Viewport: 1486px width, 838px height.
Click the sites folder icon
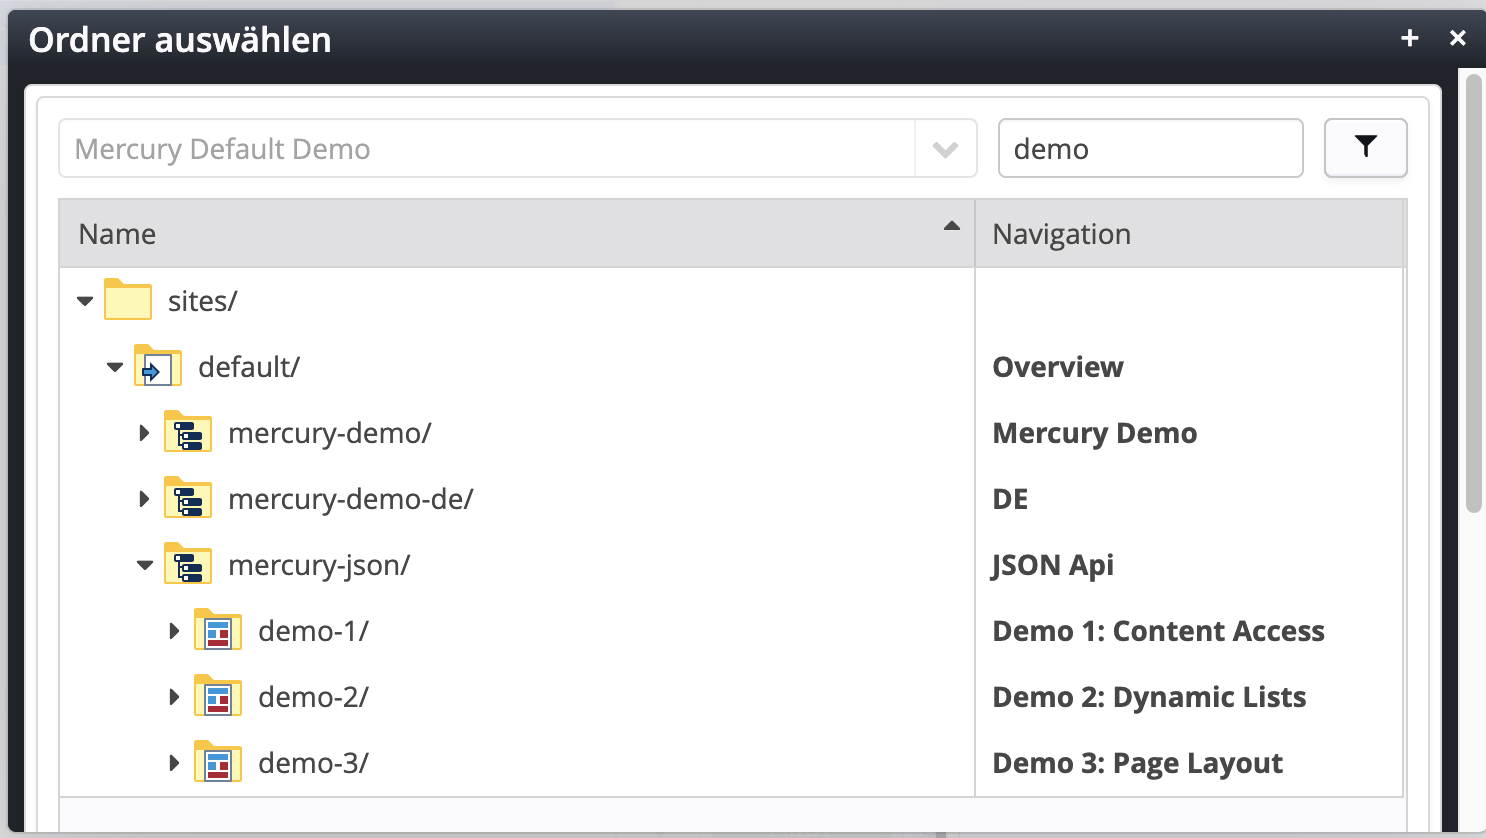[x=128, y=300]
